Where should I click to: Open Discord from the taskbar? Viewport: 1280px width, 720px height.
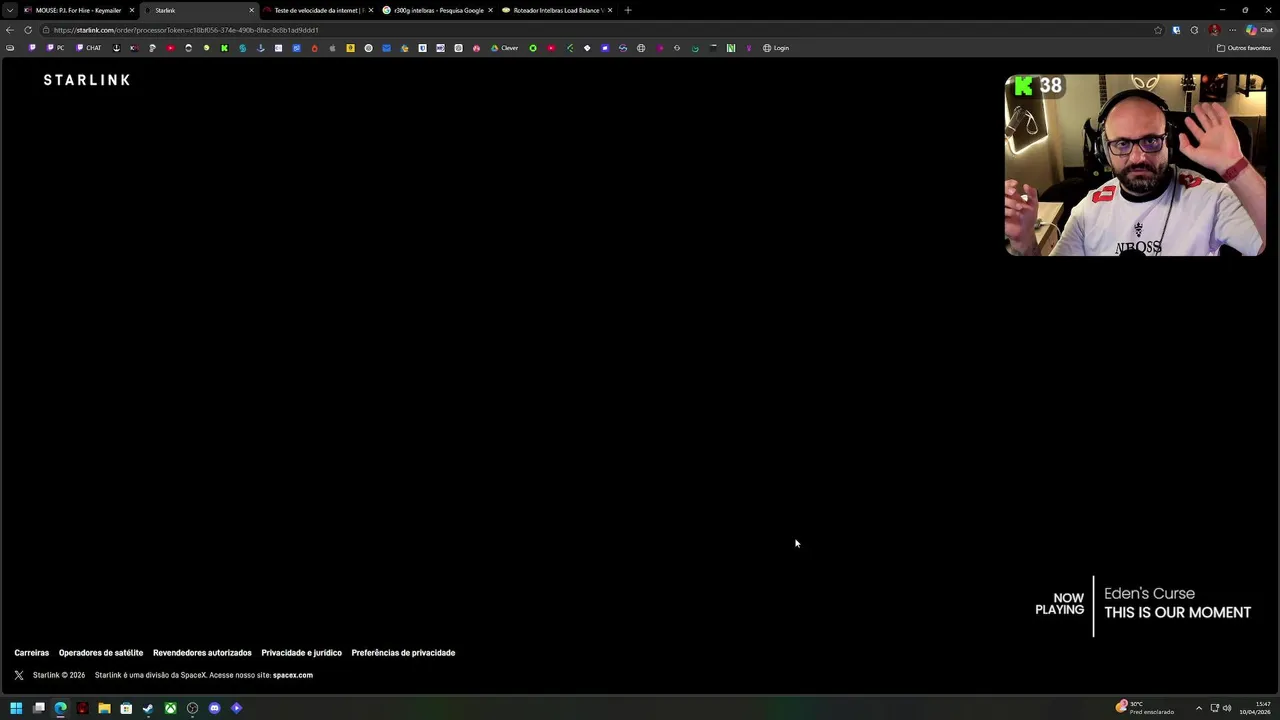coord(214,708)
